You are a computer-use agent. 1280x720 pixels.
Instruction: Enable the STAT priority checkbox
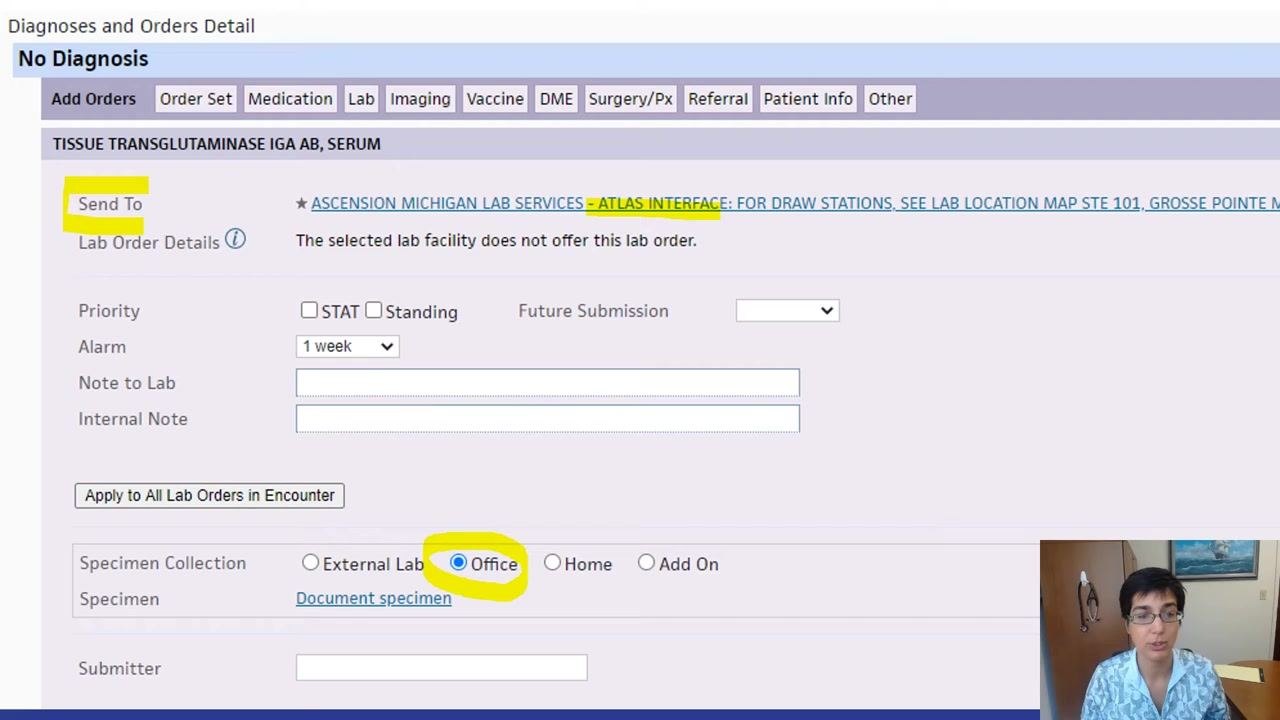(309, 311)
